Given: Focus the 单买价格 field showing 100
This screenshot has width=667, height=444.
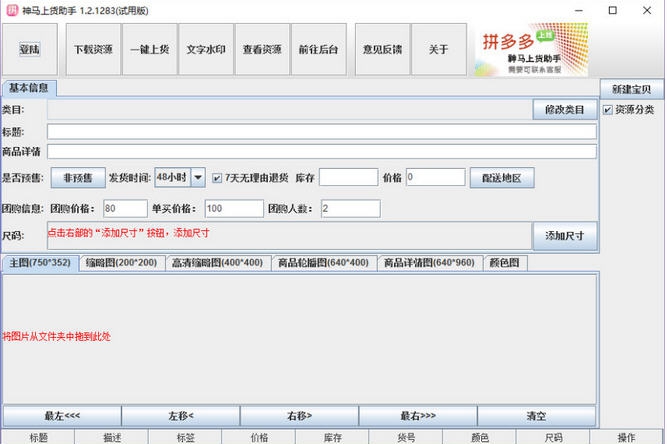Looking at the screenshot, I should point(234,208).
